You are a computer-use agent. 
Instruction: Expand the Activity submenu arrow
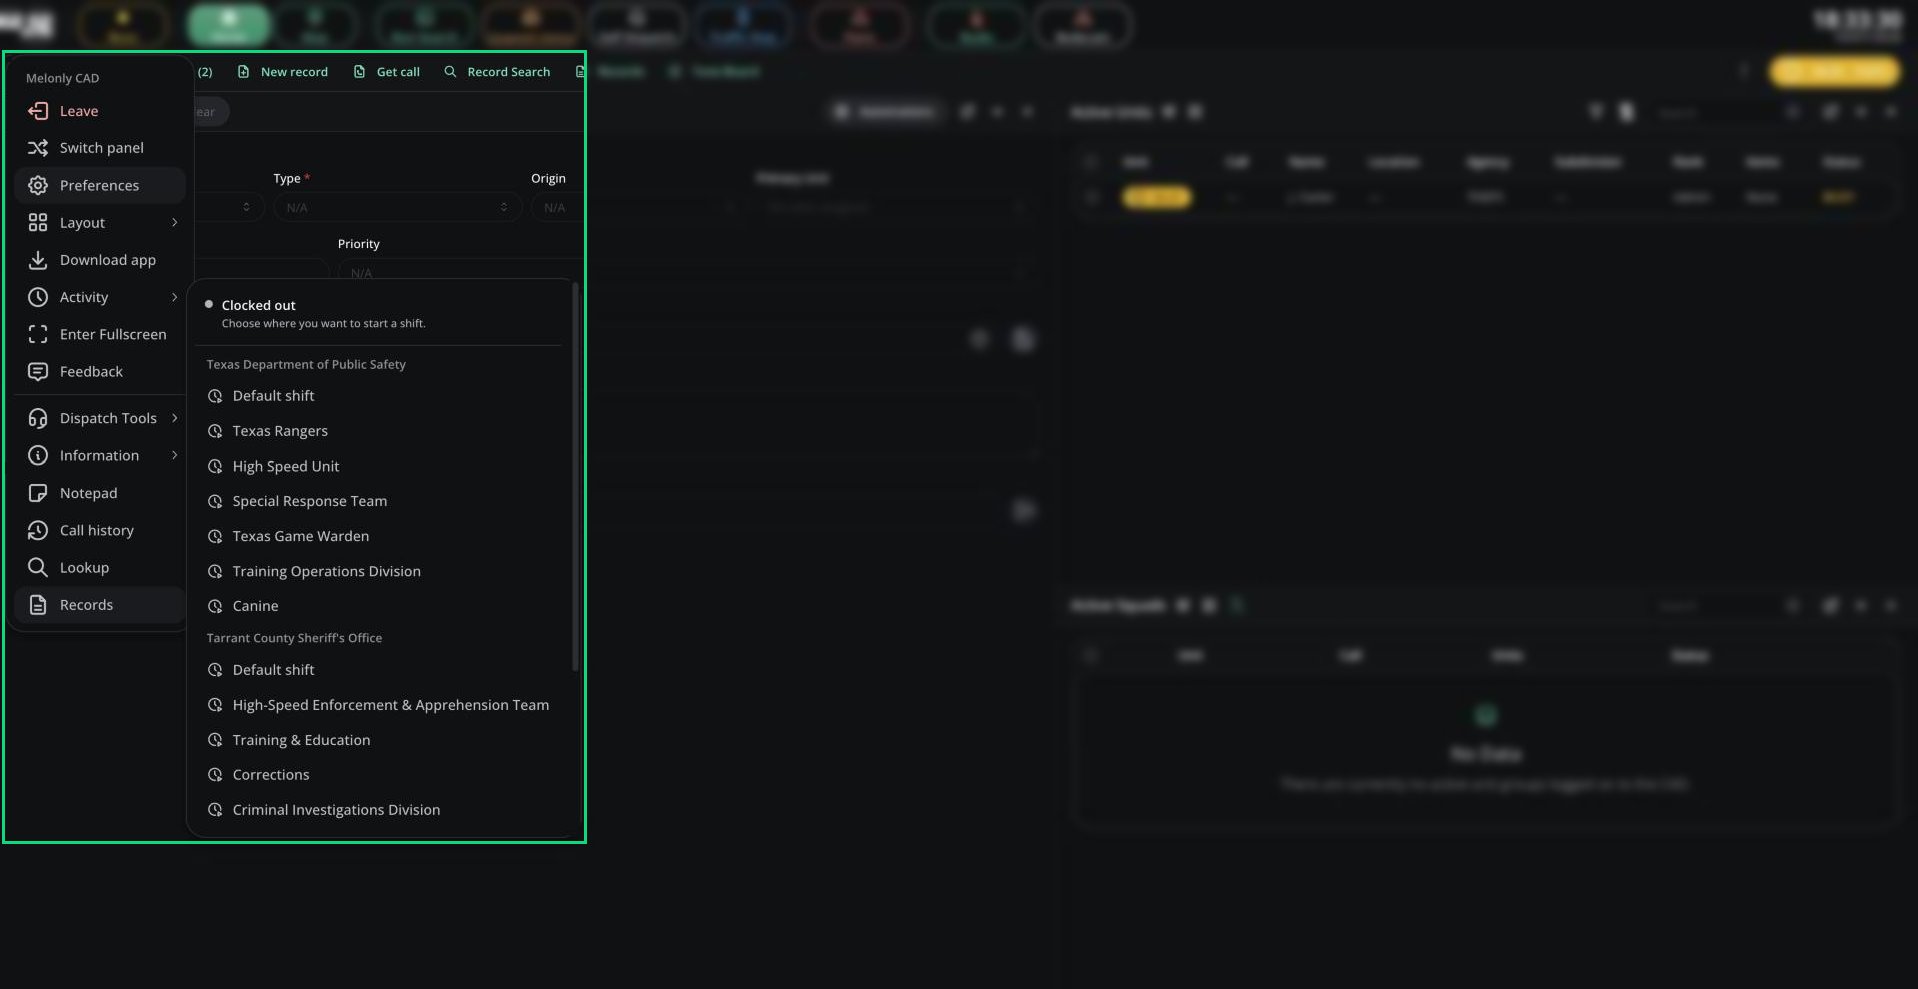click(174, 297)
